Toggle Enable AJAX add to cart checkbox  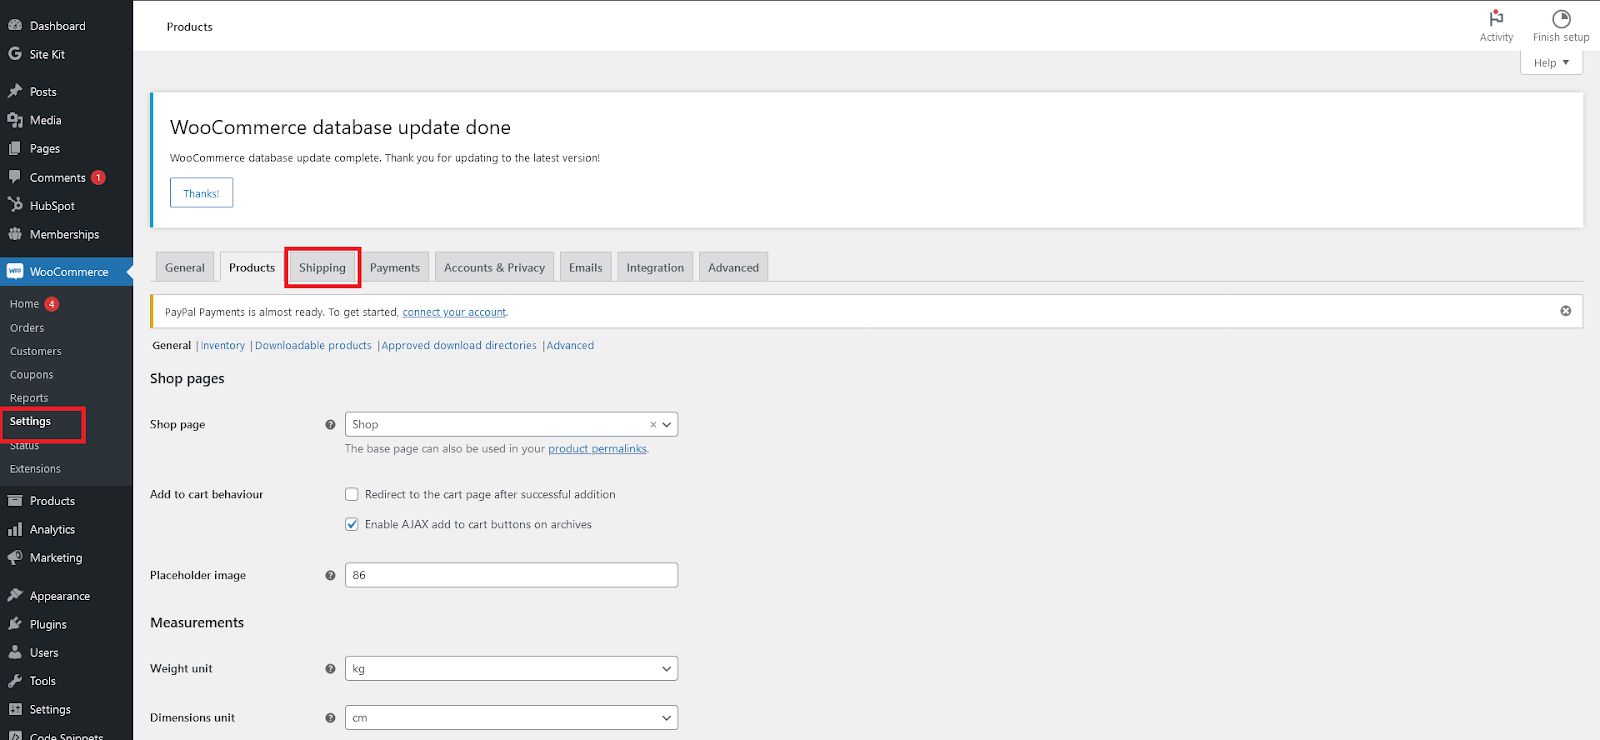coord(352,524)
